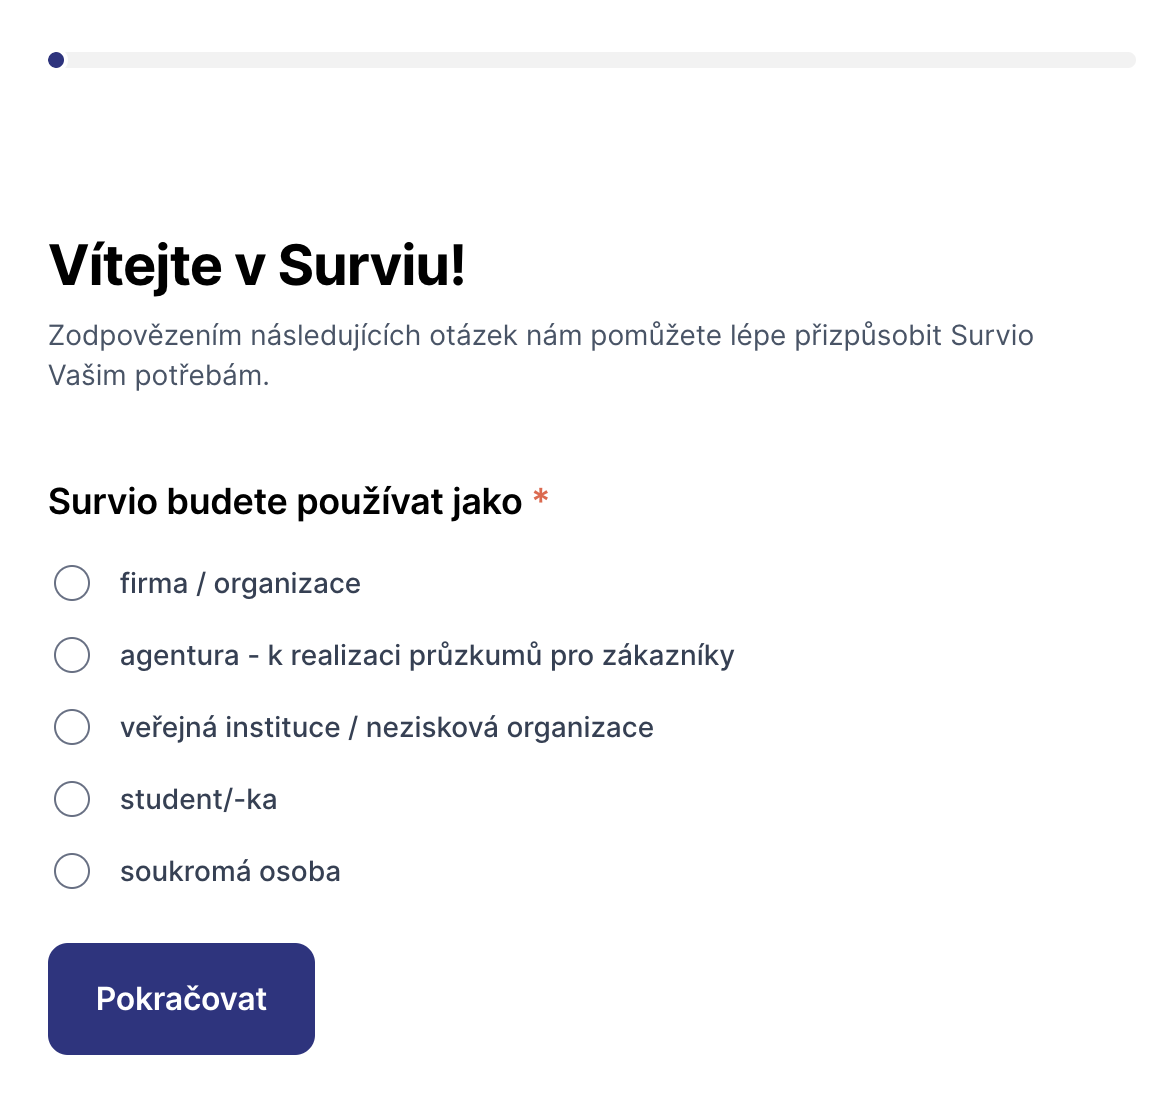
Task: Click the "student/-ka" label text
Action: (x=198, y=799)
